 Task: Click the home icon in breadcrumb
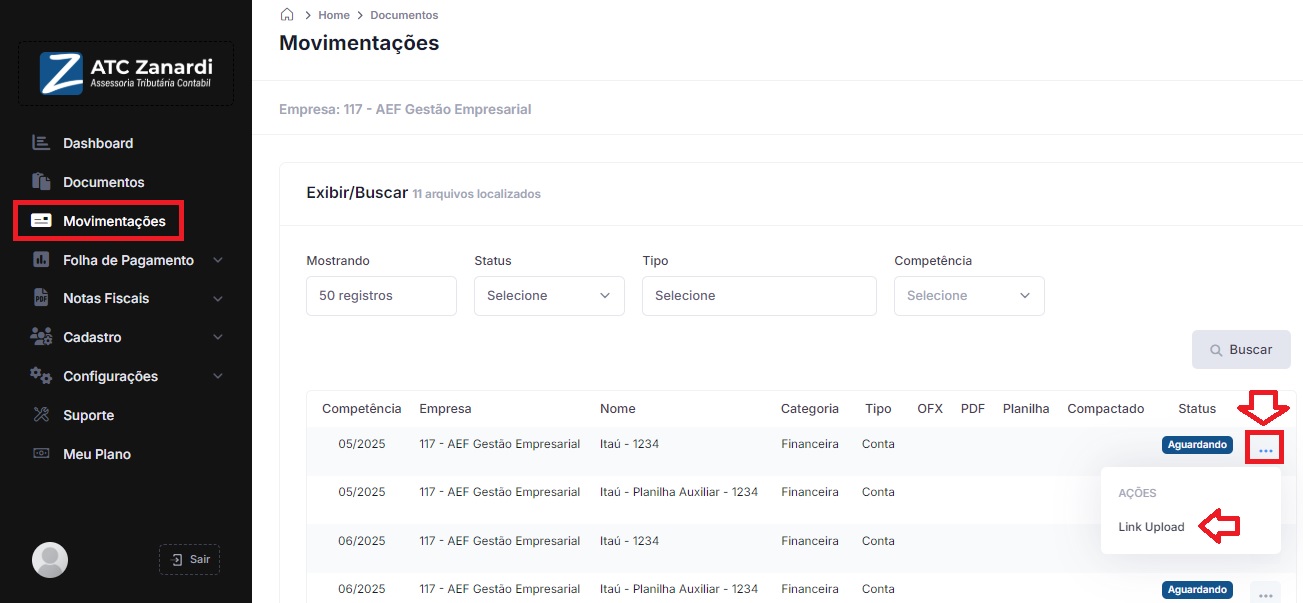[x=287, y=15]
